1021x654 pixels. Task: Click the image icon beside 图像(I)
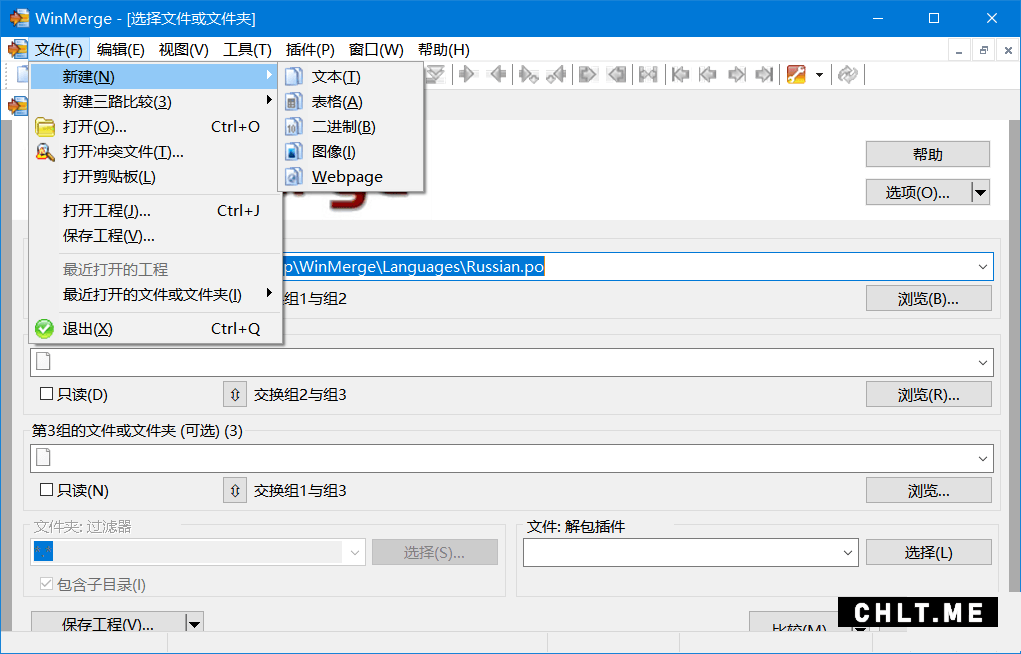point(294,152)
